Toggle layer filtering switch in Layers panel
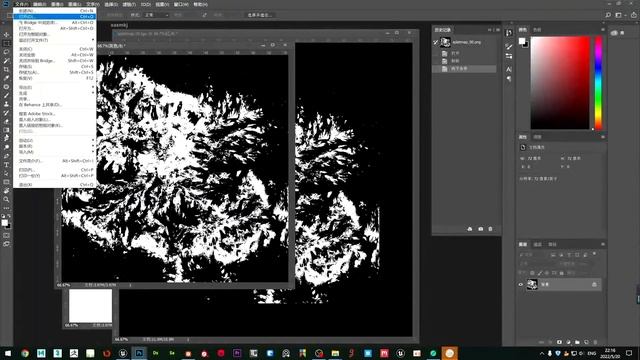Viewport: 640px width, 360px height. point(594,254)
